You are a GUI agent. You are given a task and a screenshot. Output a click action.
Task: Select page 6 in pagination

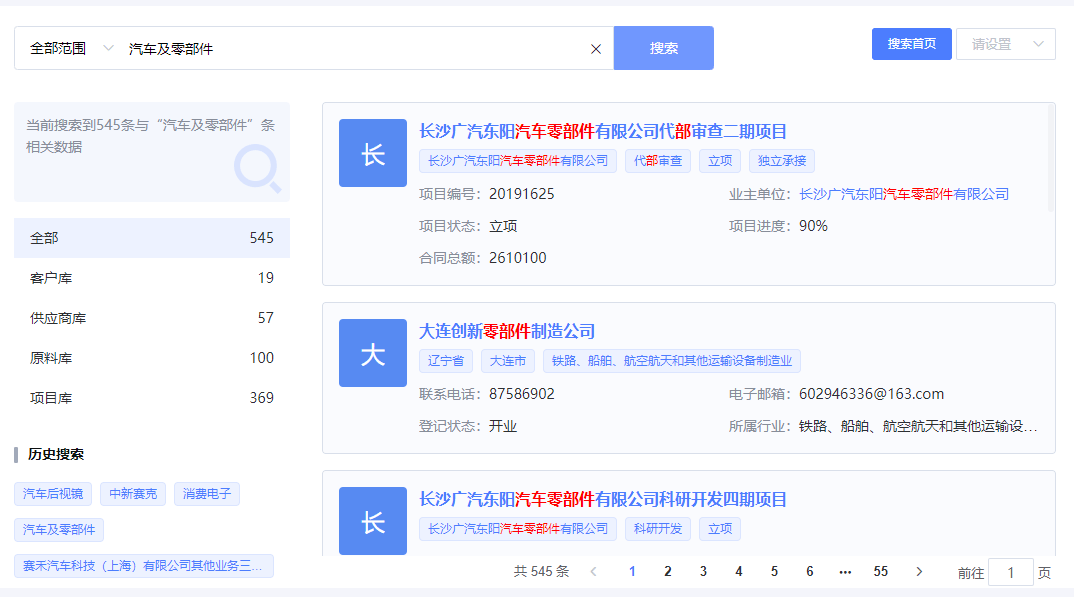[x=810, y=572]
